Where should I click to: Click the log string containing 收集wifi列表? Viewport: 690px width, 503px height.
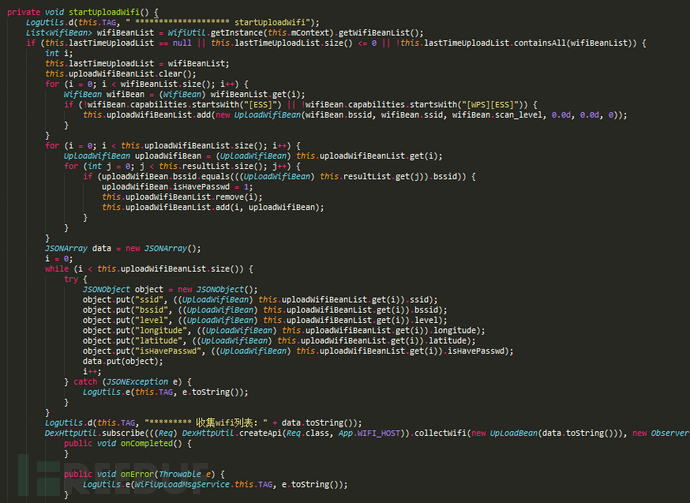pyautogui.click(x=206, y=423)
